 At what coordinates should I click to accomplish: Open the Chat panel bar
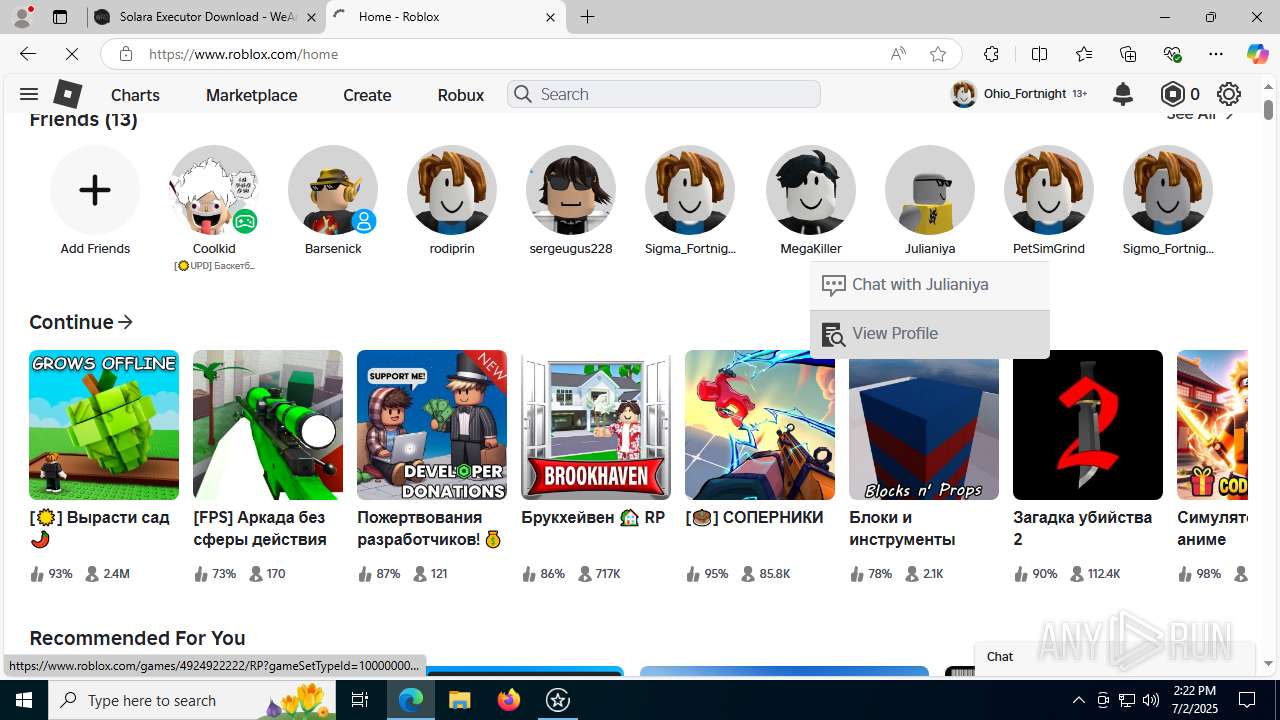pyautogui.click(x=1114, y=657)
